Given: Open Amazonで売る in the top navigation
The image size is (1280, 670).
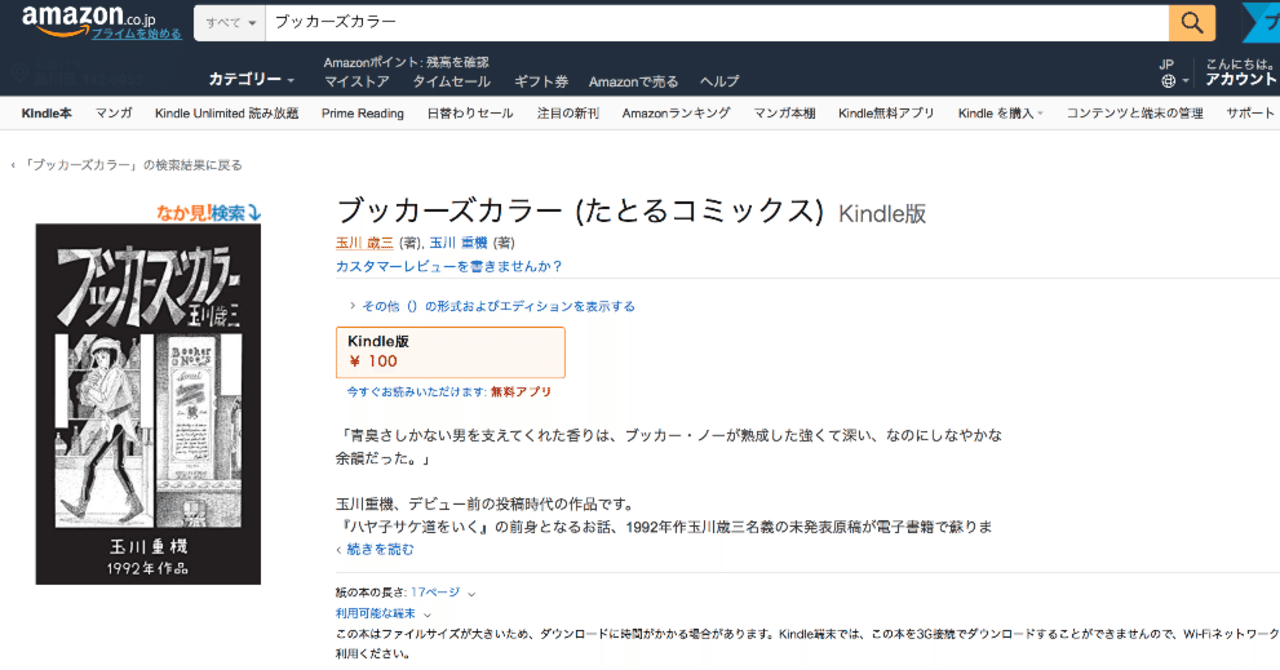Looking at the screenshot, I should (633, 82).
